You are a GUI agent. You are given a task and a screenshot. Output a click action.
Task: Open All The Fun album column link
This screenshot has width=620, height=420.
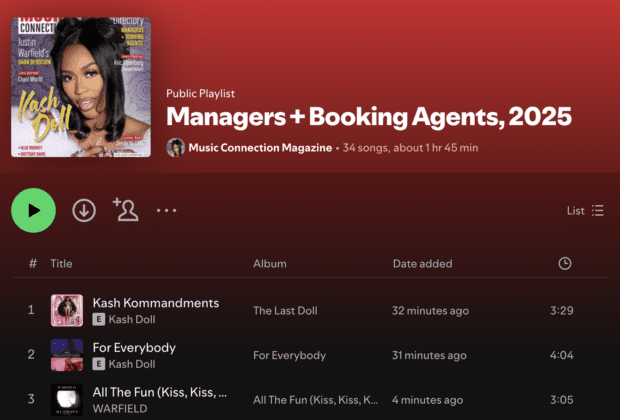pyautogui.click(x=316, y=400)
